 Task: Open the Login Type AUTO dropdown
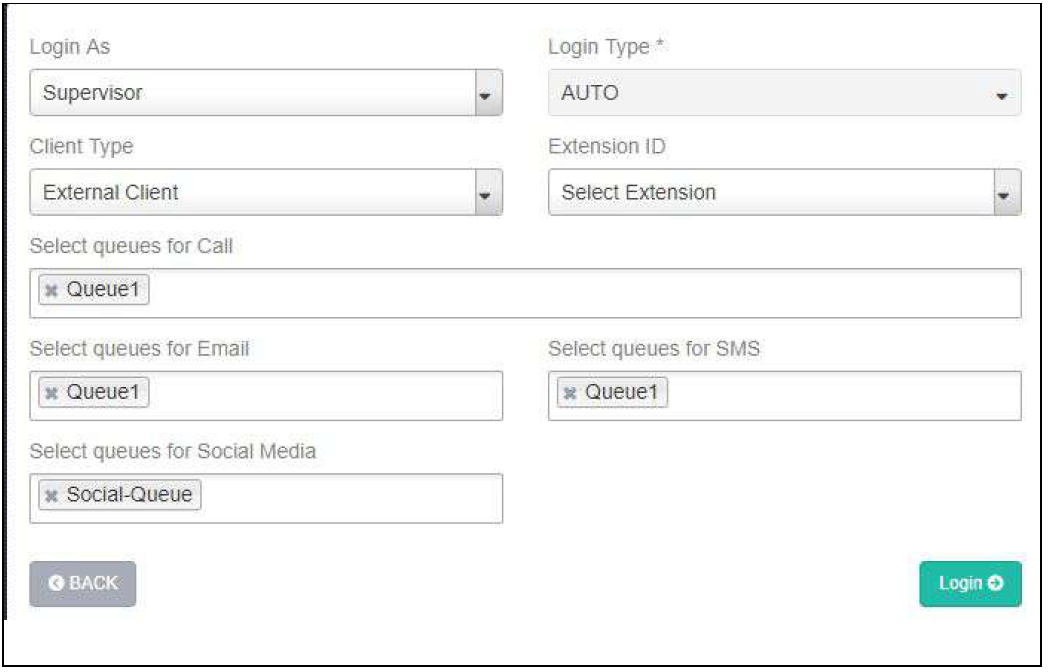coord(785,94)
